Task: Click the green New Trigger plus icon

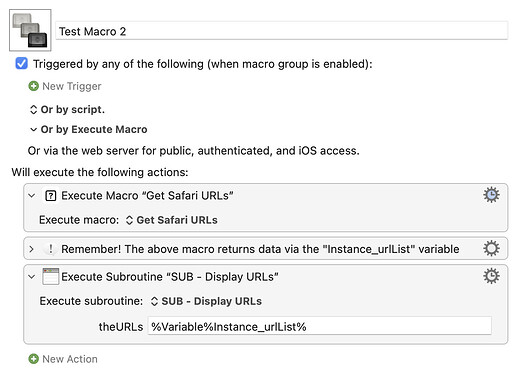Action: (x=33, y=86)
